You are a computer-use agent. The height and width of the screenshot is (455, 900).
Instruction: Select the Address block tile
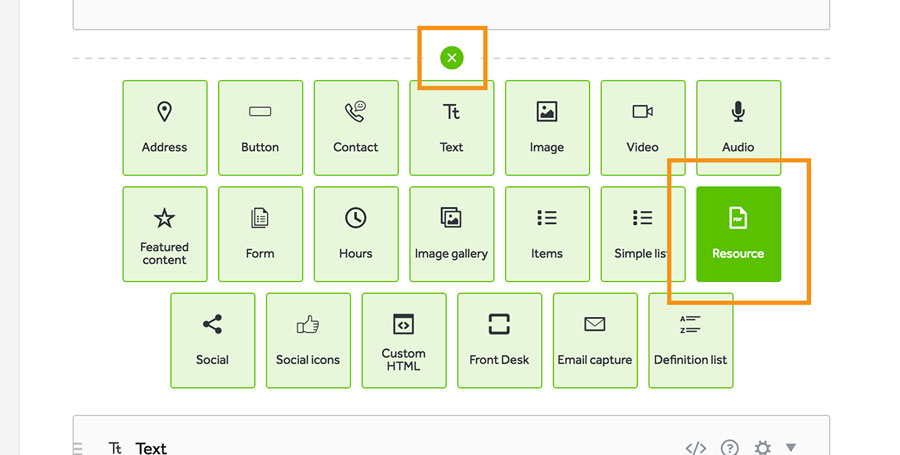pos(165,128)
